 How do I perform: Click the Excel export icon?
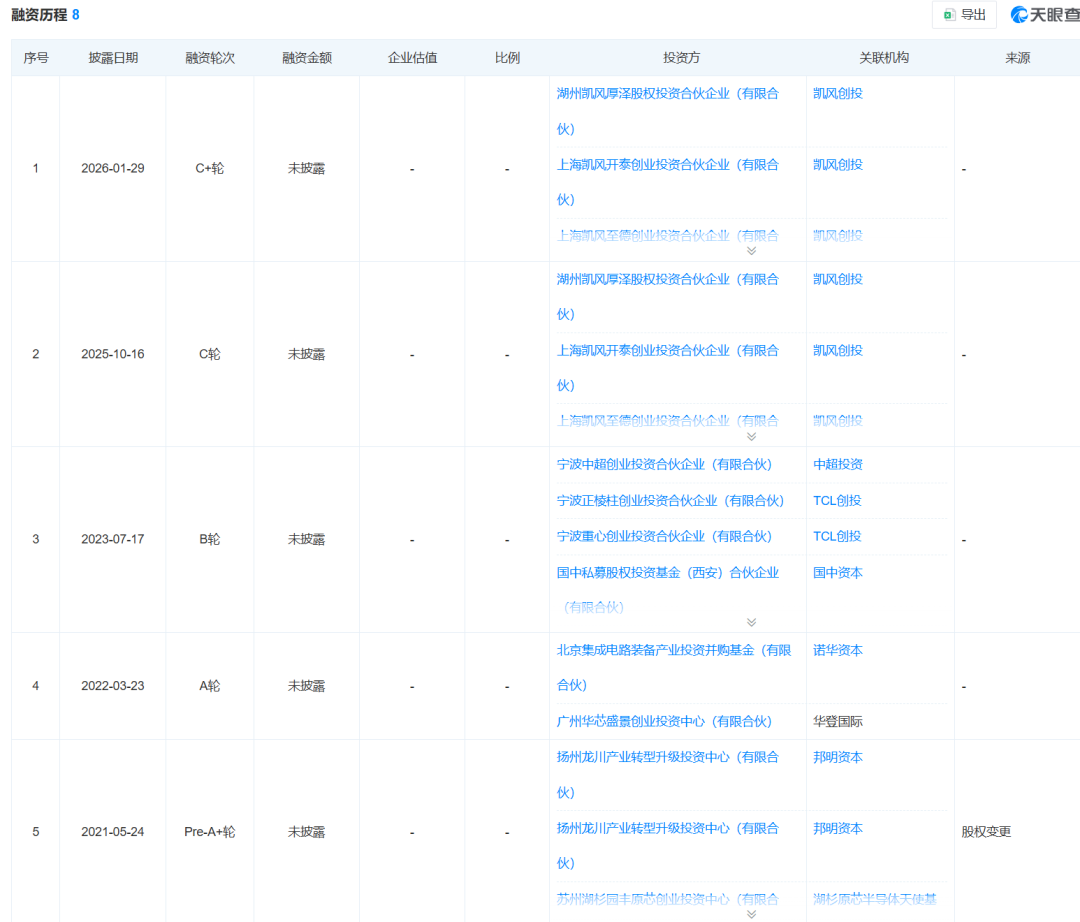[x=949, y=15]
